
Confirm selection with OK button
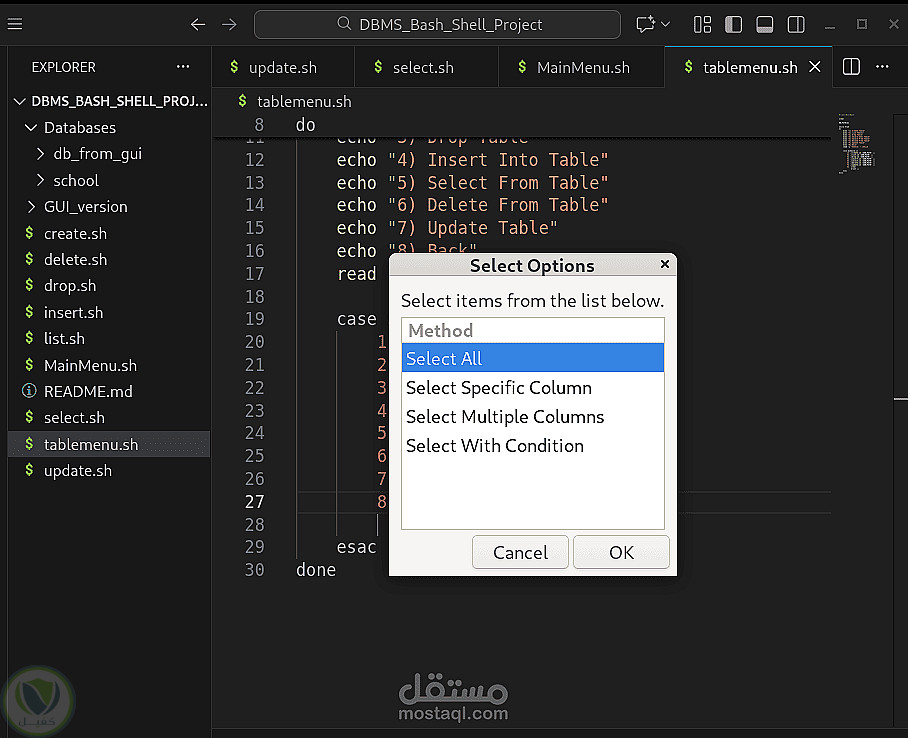click(621, 553)
